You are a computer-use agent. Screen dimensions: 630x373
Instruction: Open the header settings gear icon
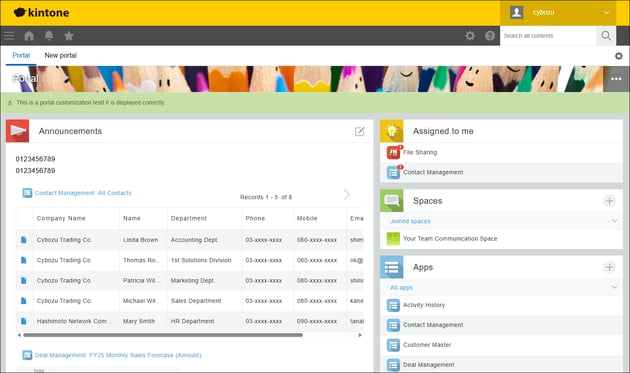[470, 36]
